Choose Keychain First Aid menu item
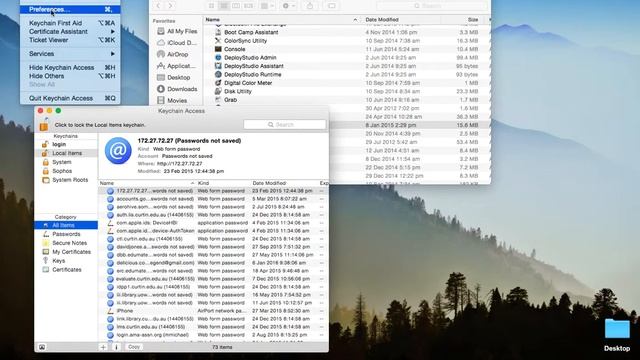Viewport: 640px width, 360px height. tap(70, 23)
